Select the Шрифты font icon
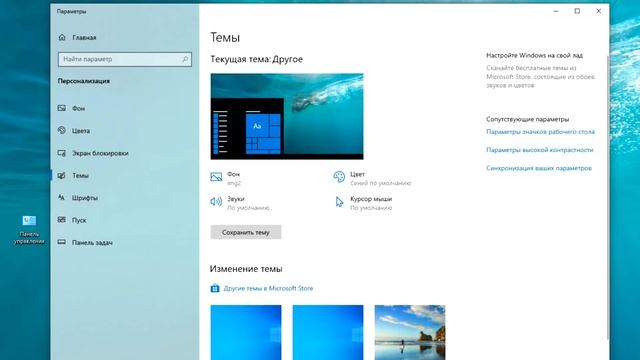Image resolution: width=640 pixels, height=360 pixels. coord(62,198)
